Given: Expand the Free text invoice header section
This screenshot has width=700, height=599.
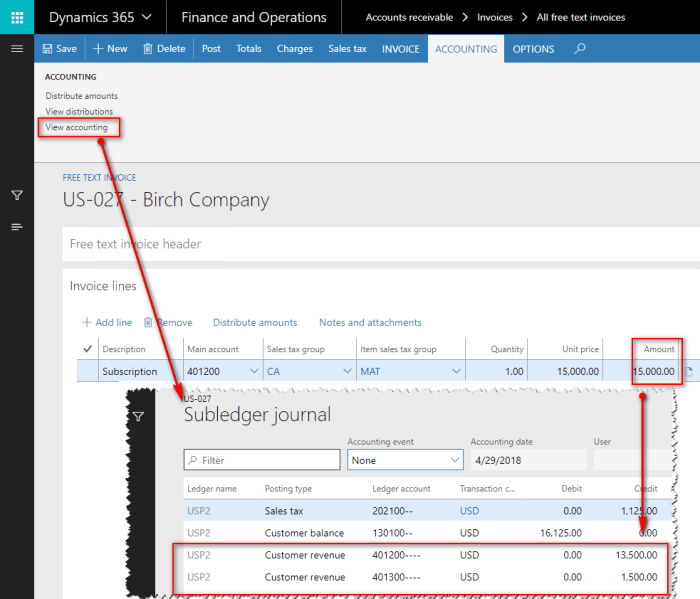Looking at the screenshot, I should [381, 244].
